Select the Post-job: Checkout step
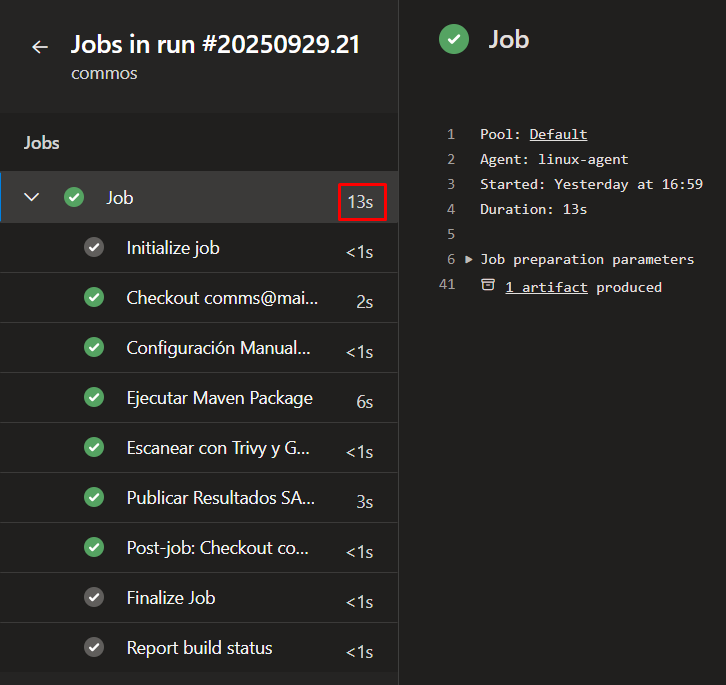Screen dimensions: 726x685 tap(218, 548)
